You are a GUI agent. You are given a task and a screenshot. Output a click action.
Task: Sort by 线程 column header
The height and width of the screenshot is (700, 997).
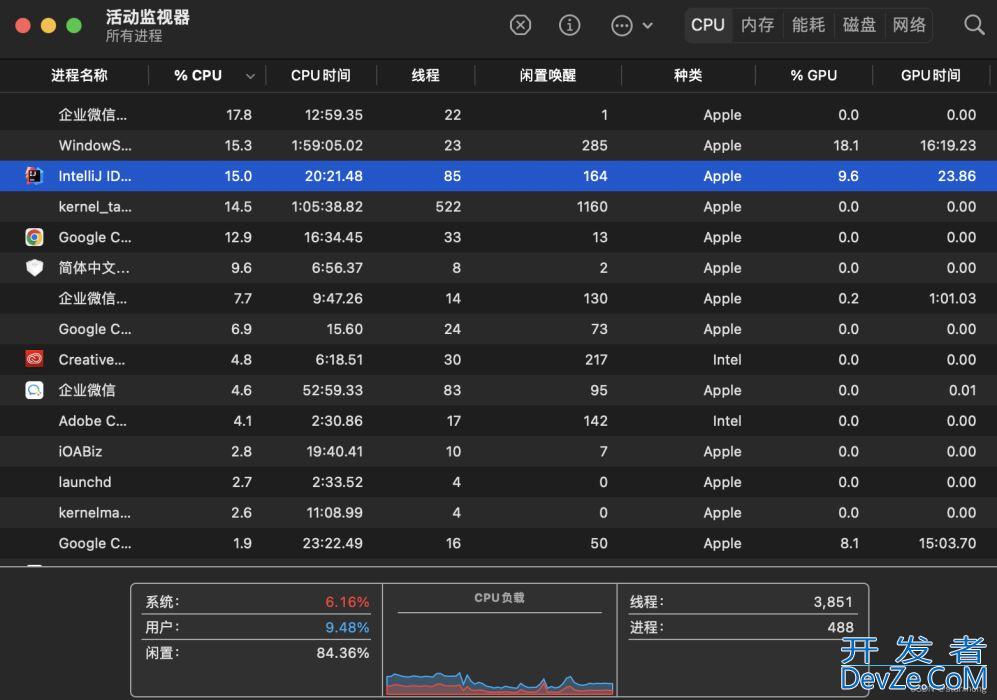[x=425, y=76]
